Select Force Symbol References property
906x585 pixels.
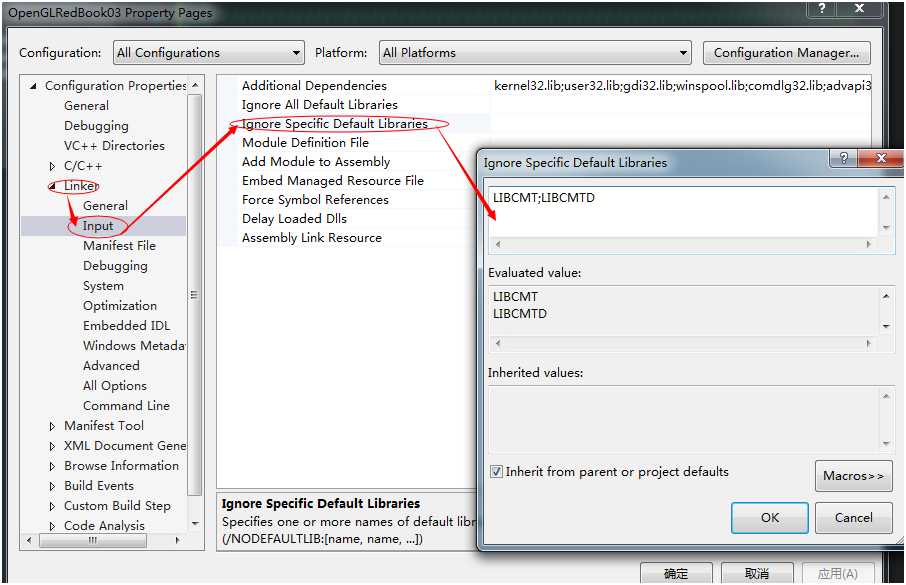tap(315, 200)
